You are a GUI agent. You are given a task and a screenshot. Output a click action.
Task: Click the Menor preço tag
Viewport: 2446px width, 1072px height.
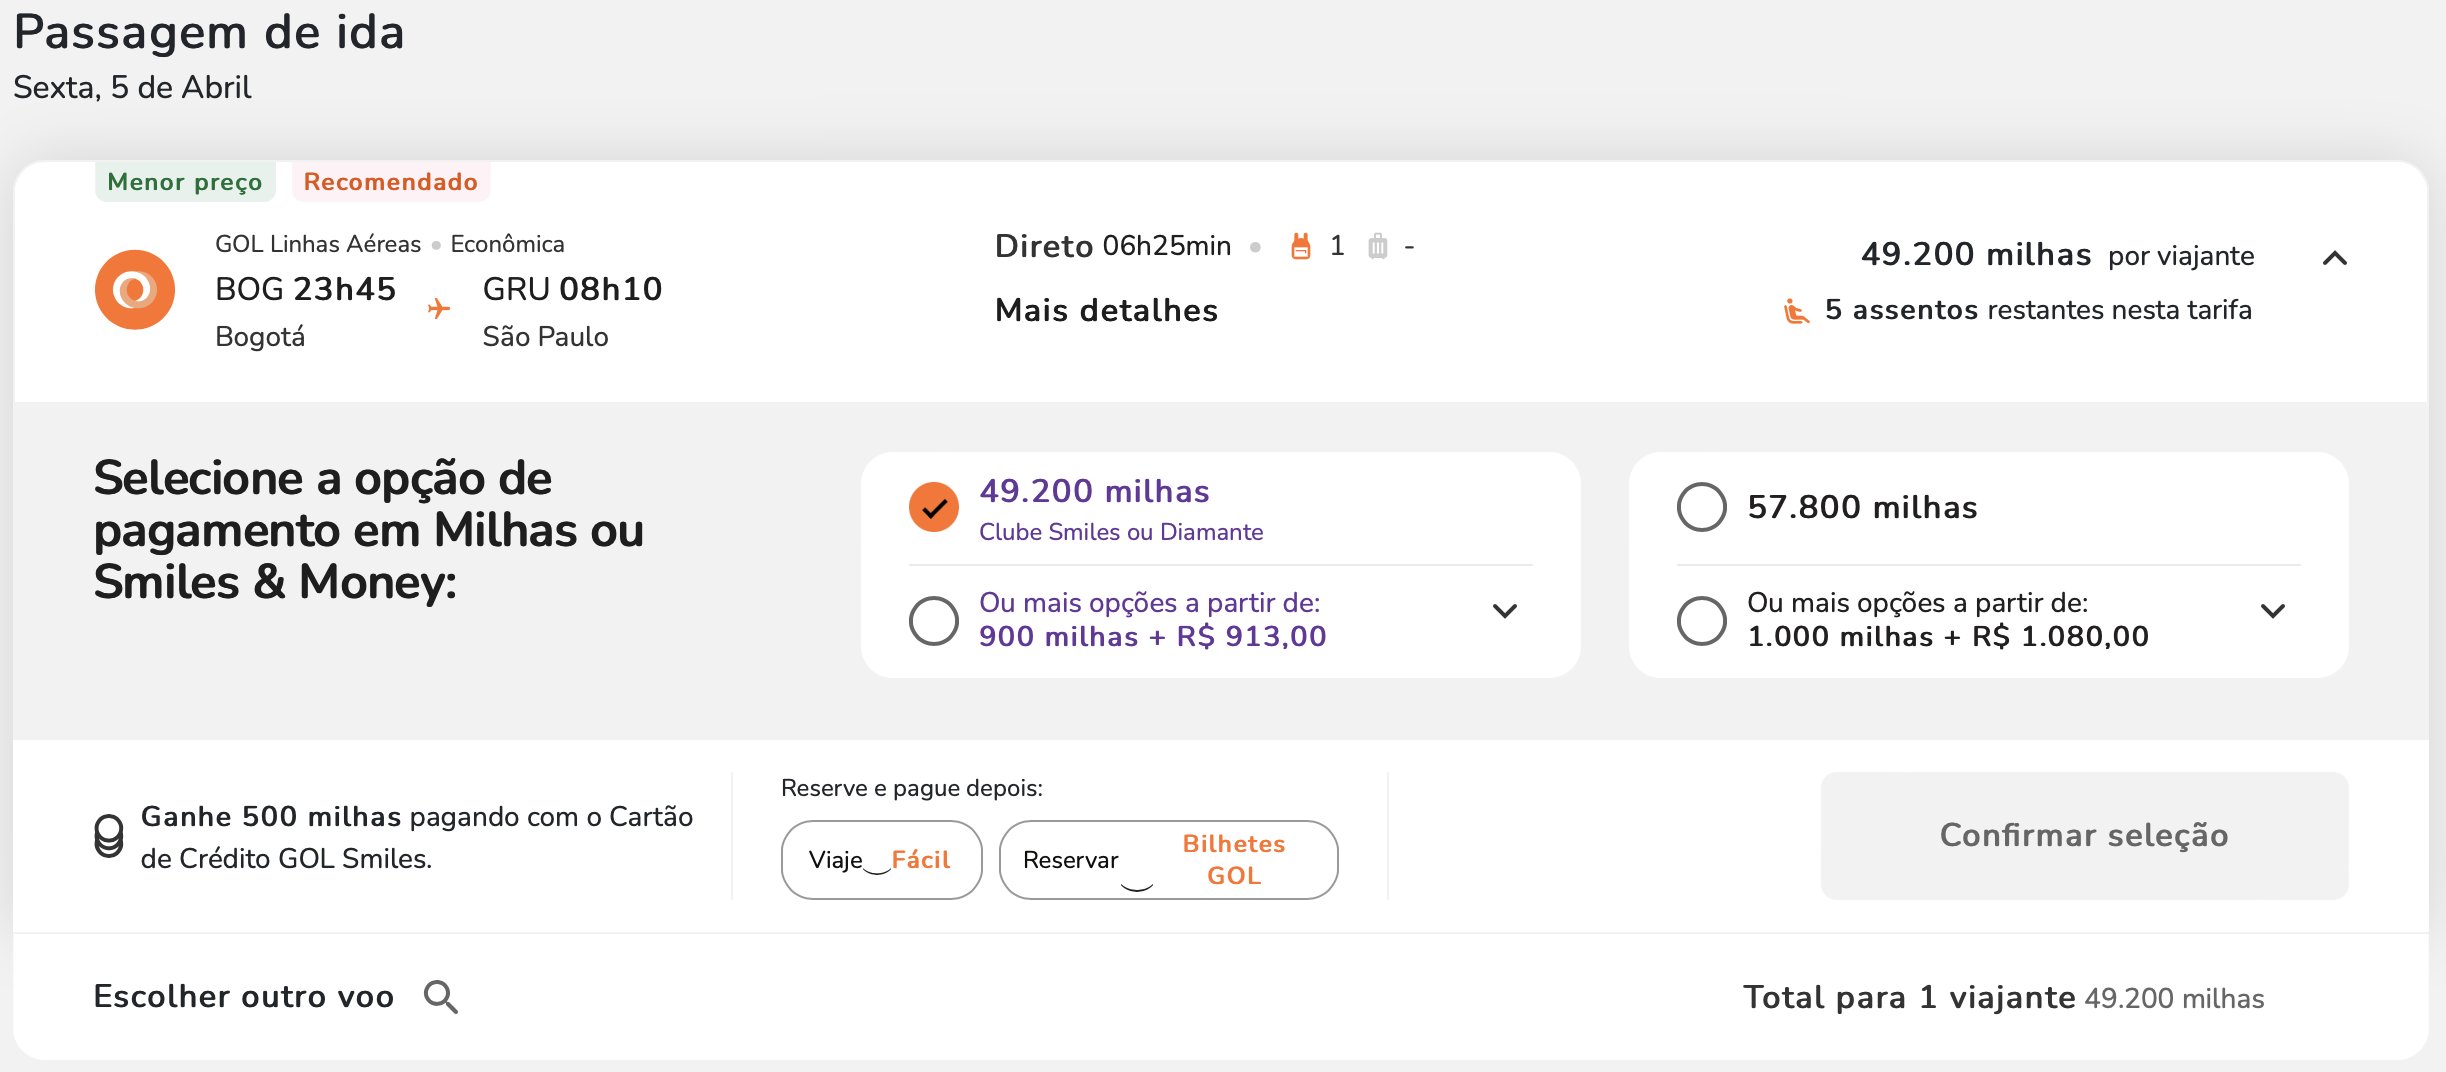tap(184, 182)
